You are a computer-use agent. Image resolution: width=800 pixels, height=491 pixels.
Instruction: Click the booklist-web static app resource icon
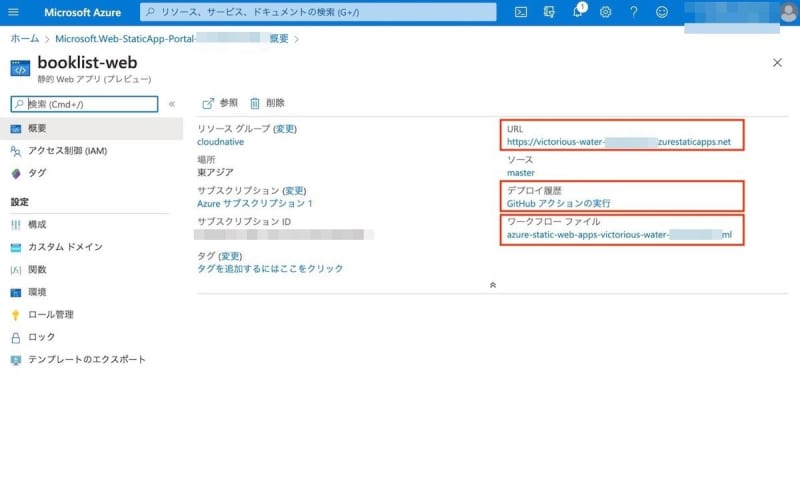[20, 68]
